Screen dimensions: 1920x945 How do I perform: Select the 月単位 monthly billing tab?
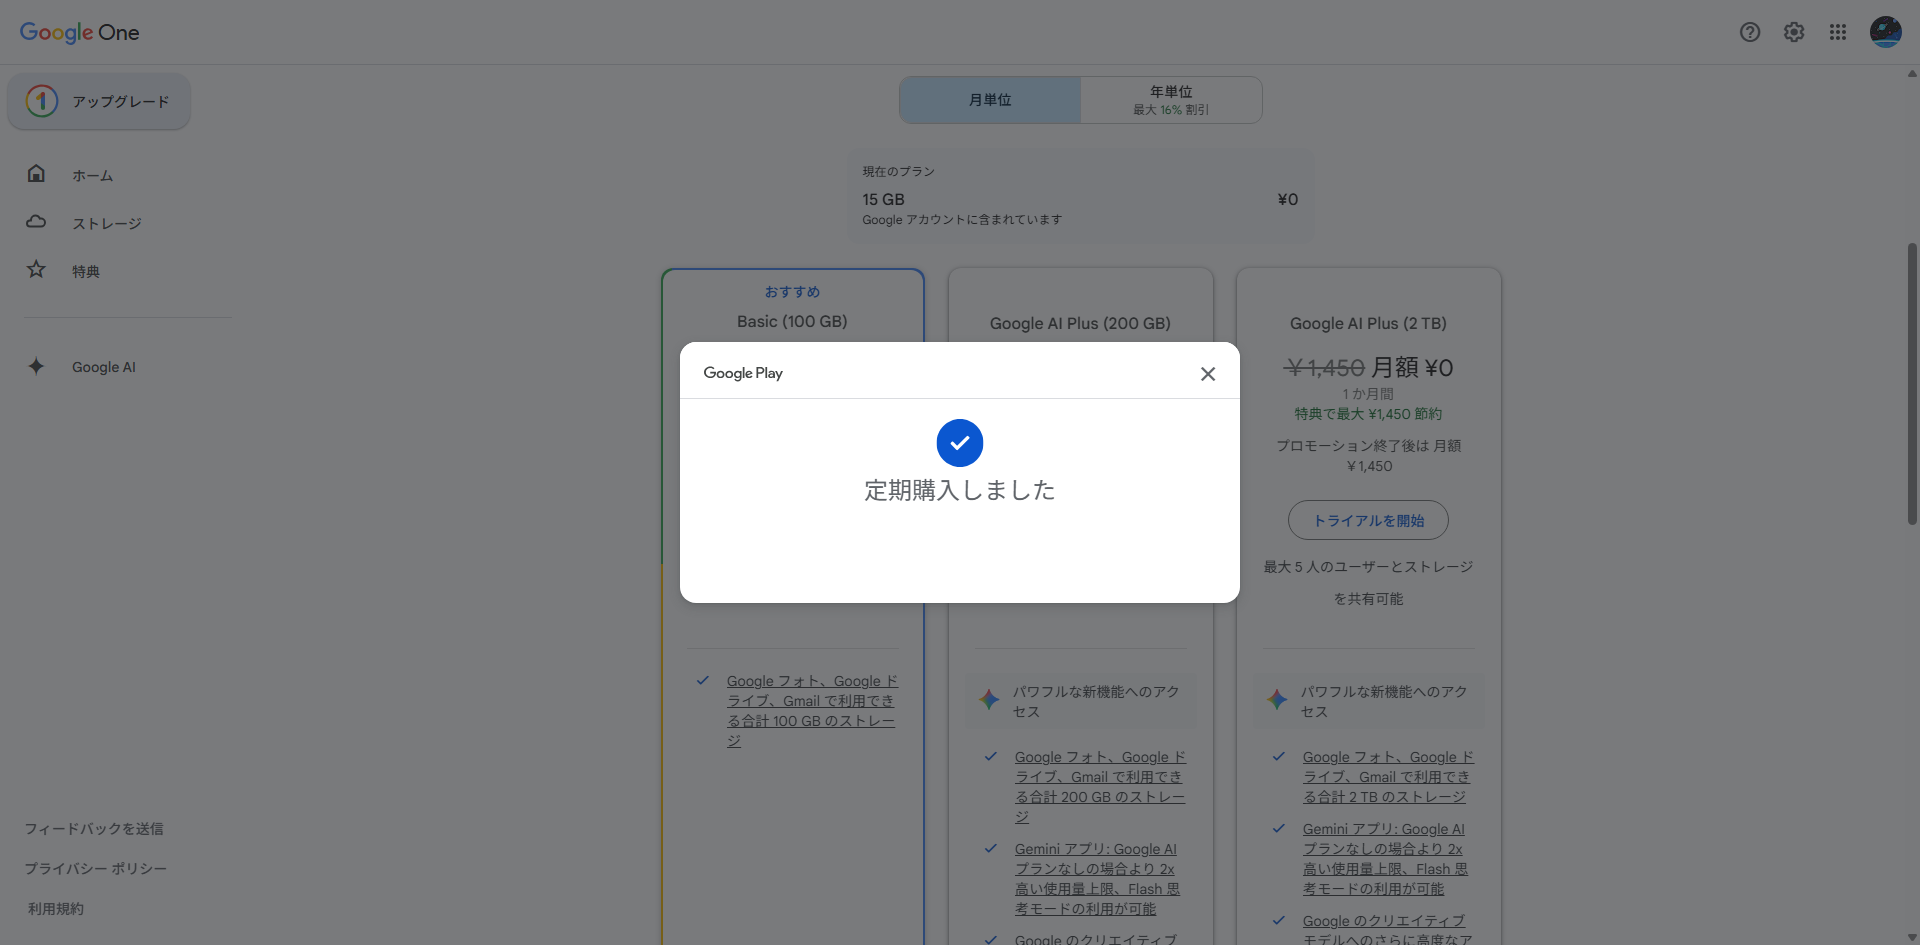tap(990, 100)
